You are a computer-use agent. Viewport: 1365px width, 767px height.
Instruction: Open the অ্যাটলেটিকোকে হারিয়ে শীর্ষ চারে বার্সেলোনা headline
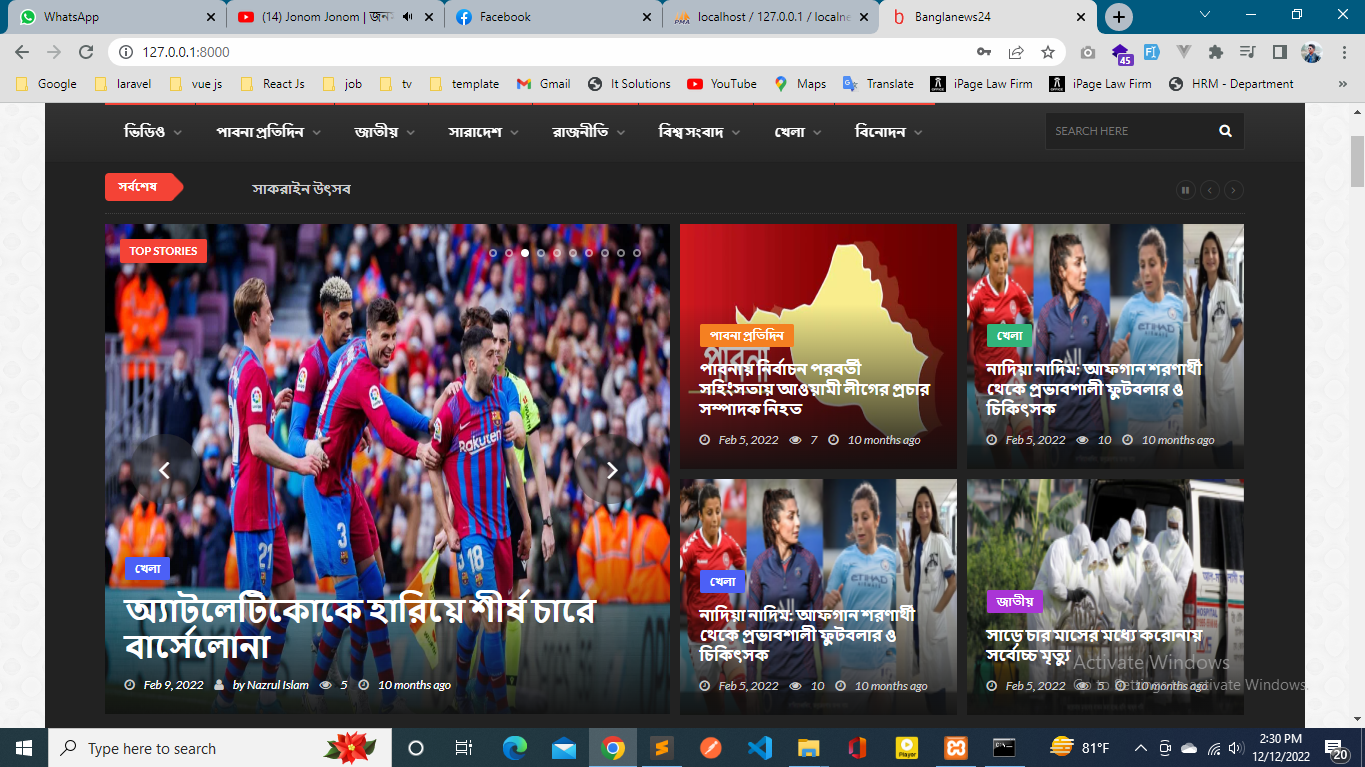tap(359, 628)
